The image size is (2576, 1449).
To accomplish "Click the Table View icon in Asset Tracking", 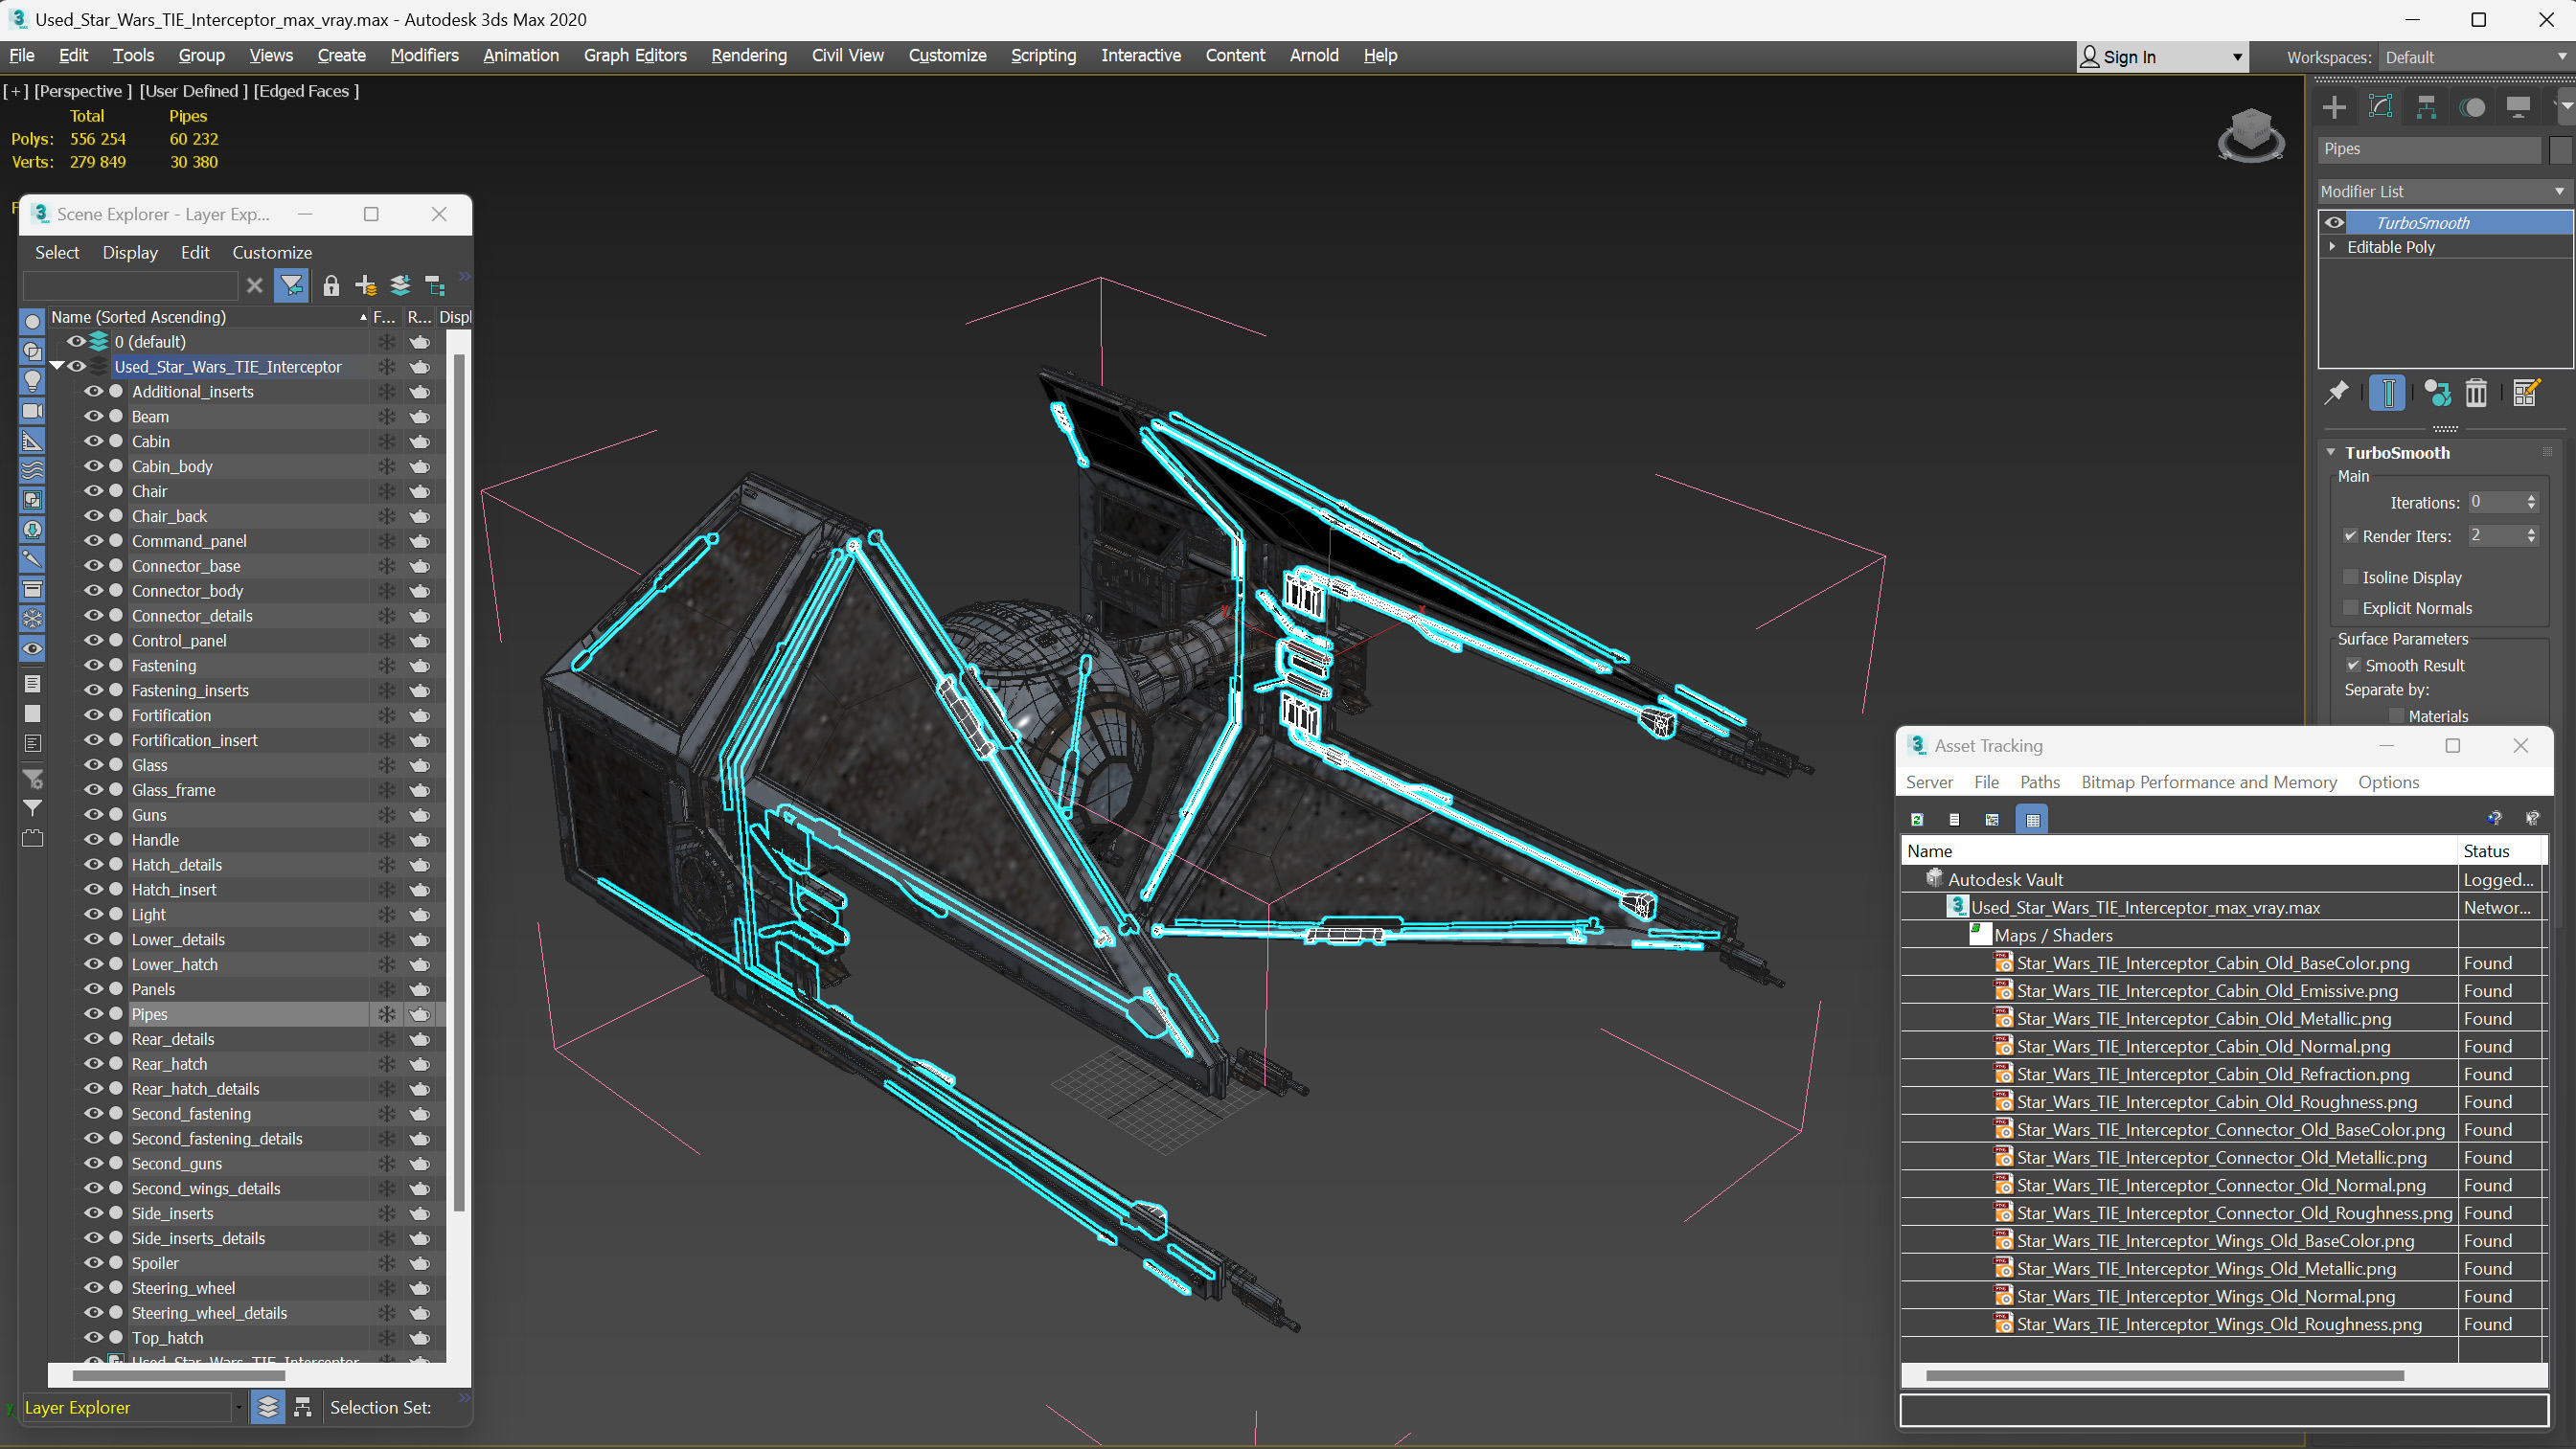I will tap(2032, 819).
